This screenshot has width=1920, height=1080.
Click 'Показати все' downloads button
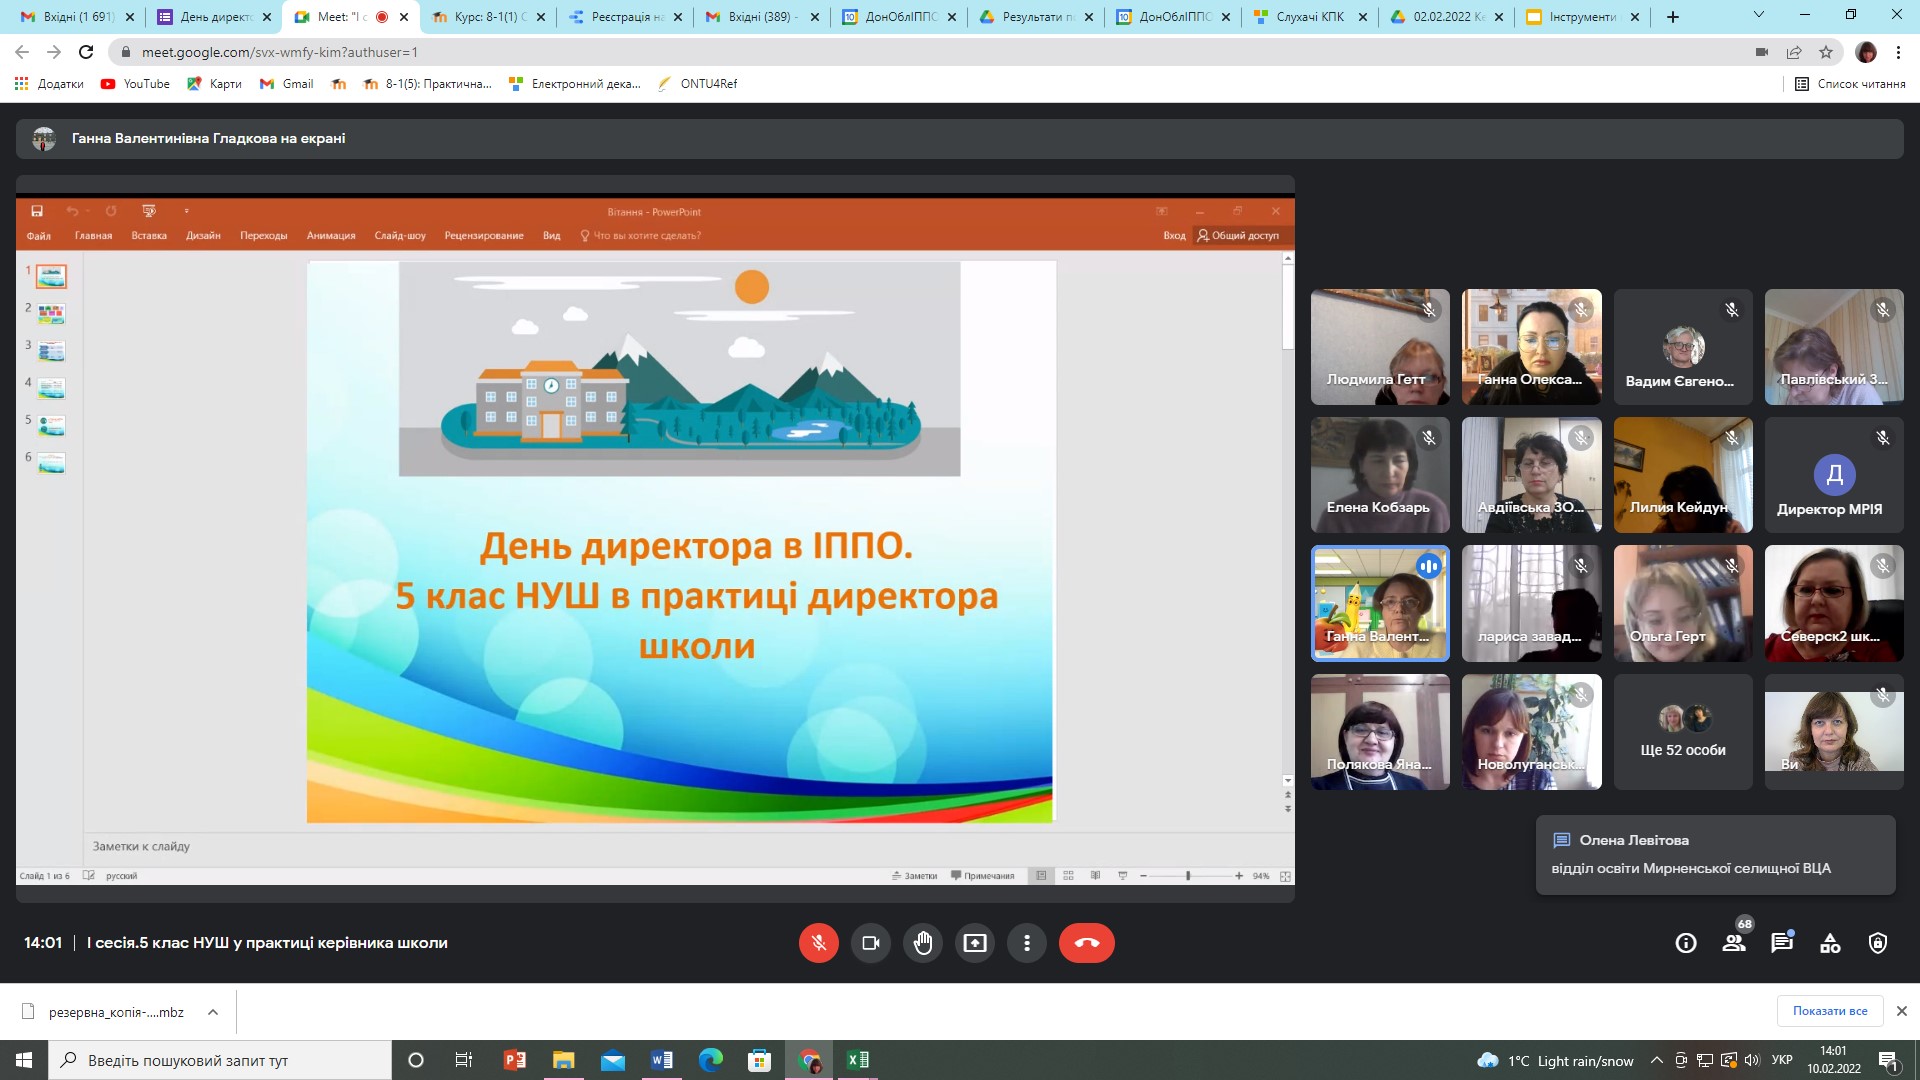point(1830,1011)
